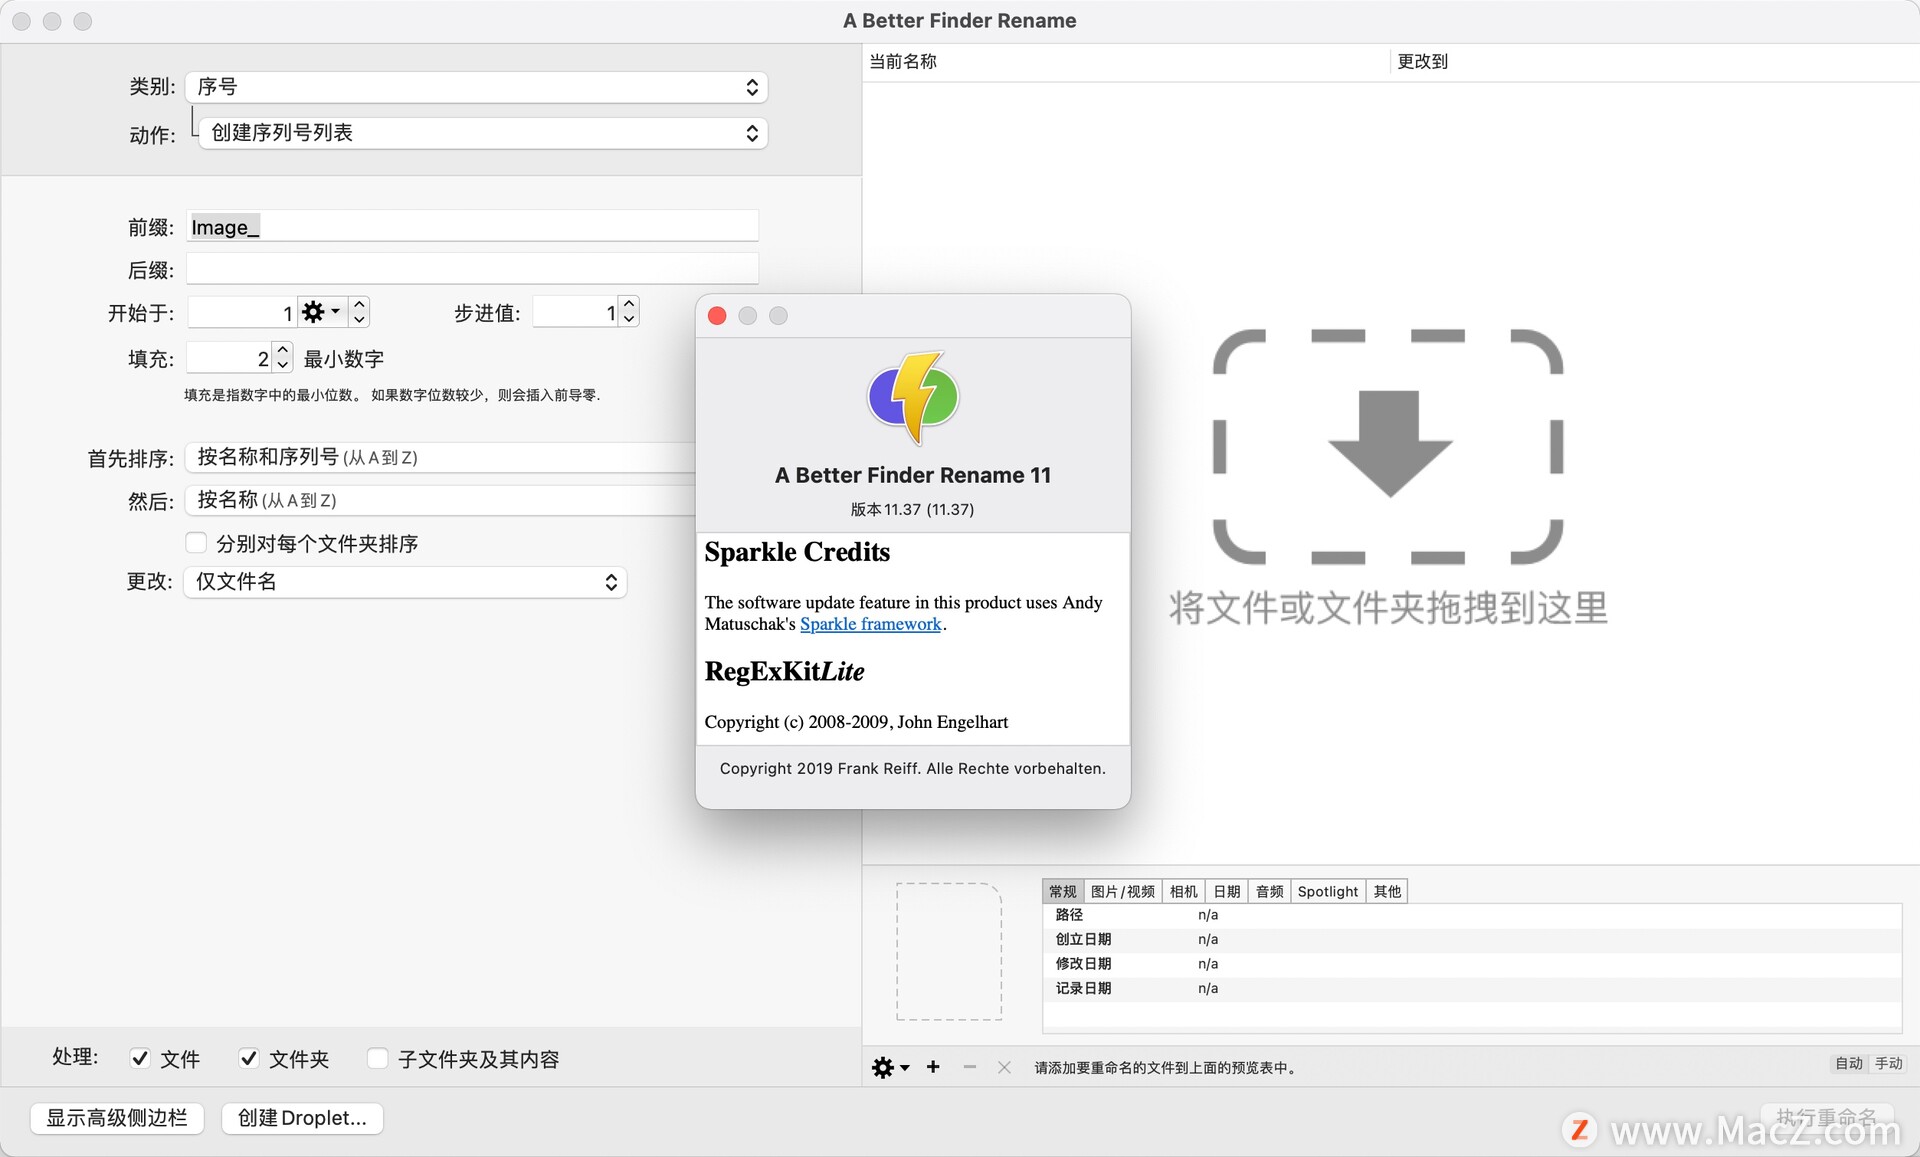Open the 首先排序 dropdown
Viewport: 1920px width, 1157px height.
[440, 457]
